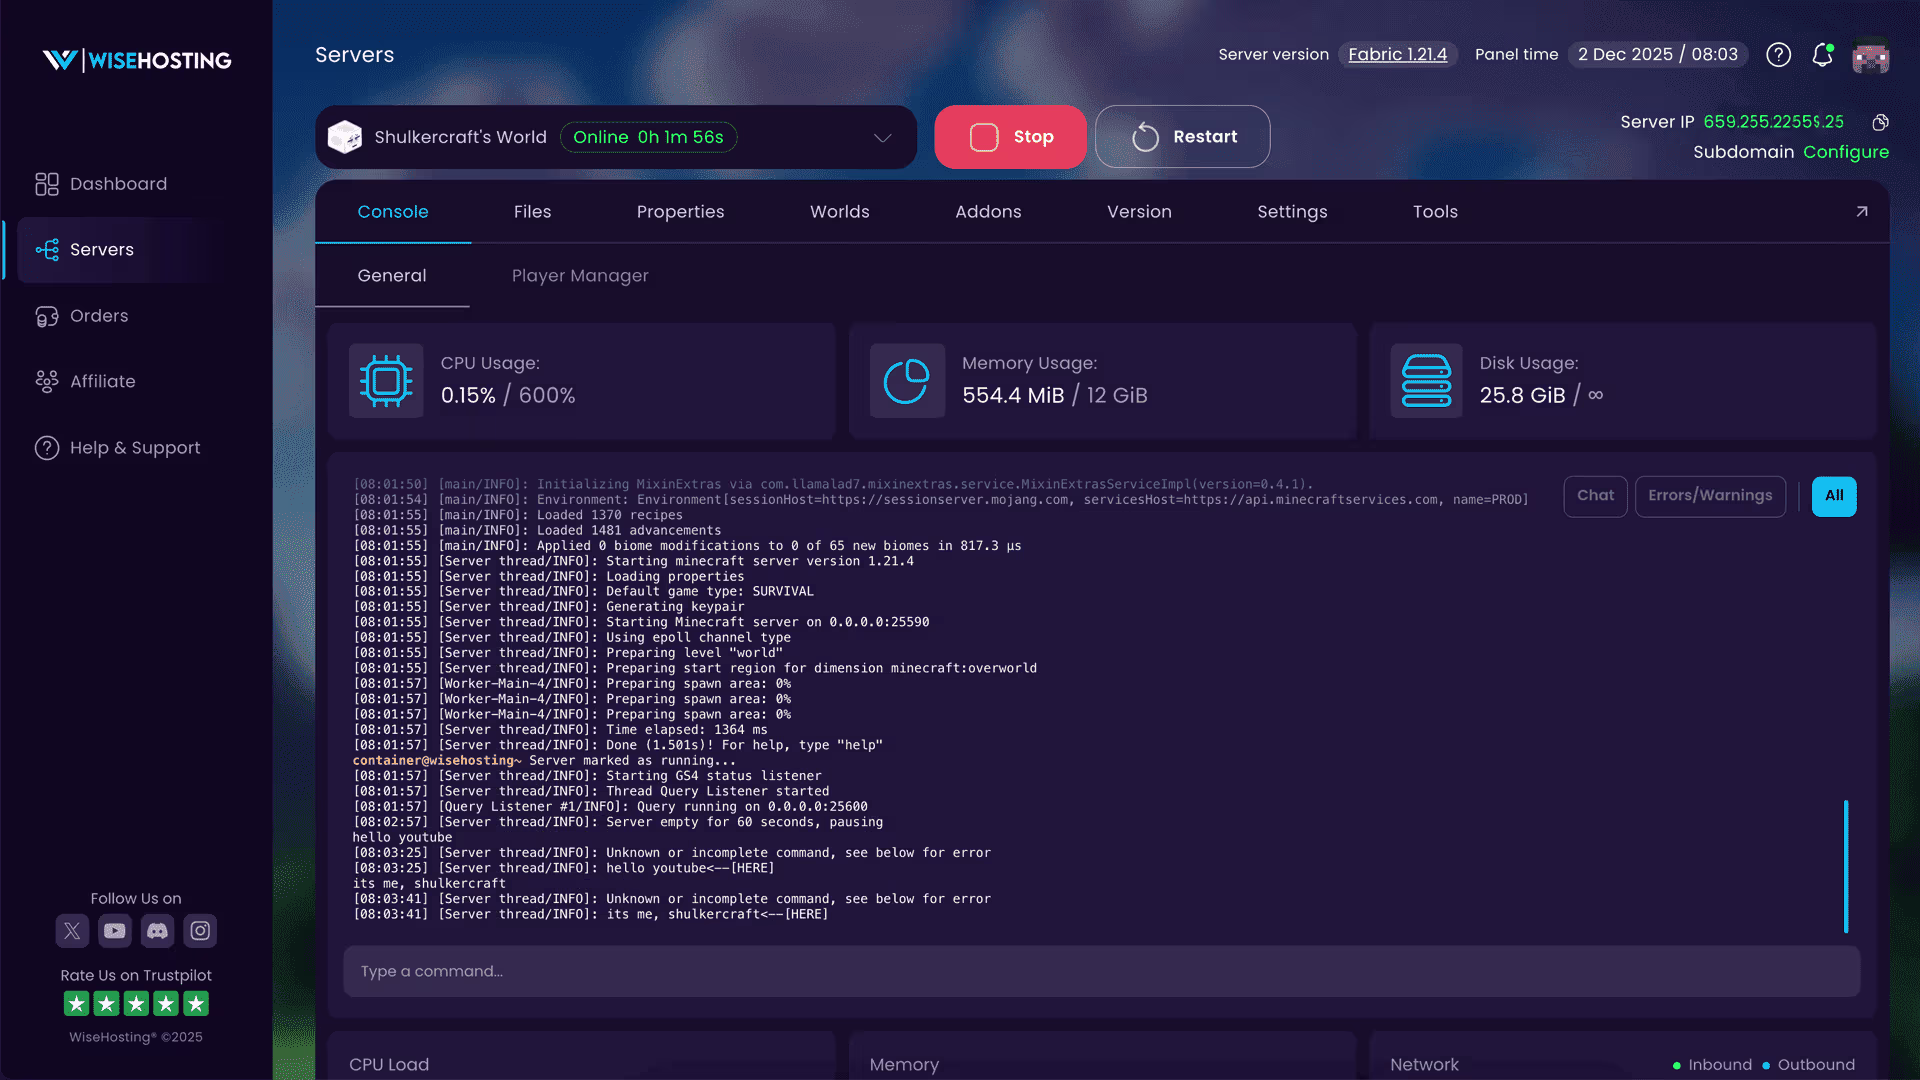This screenshot has height=1080, width=1920.
Task: Open Orders in the sidebar
Action: (x=82, y=316)
